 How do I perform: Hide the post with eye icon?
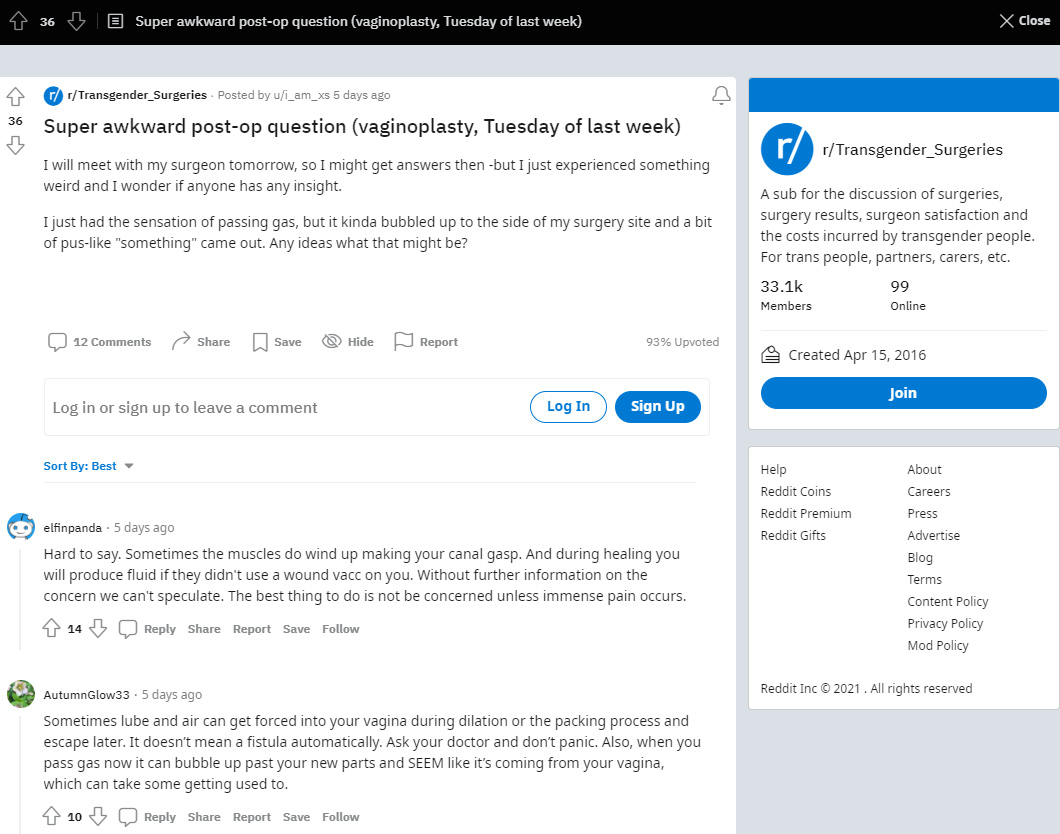pyautogui.click(x=347, y=342)
